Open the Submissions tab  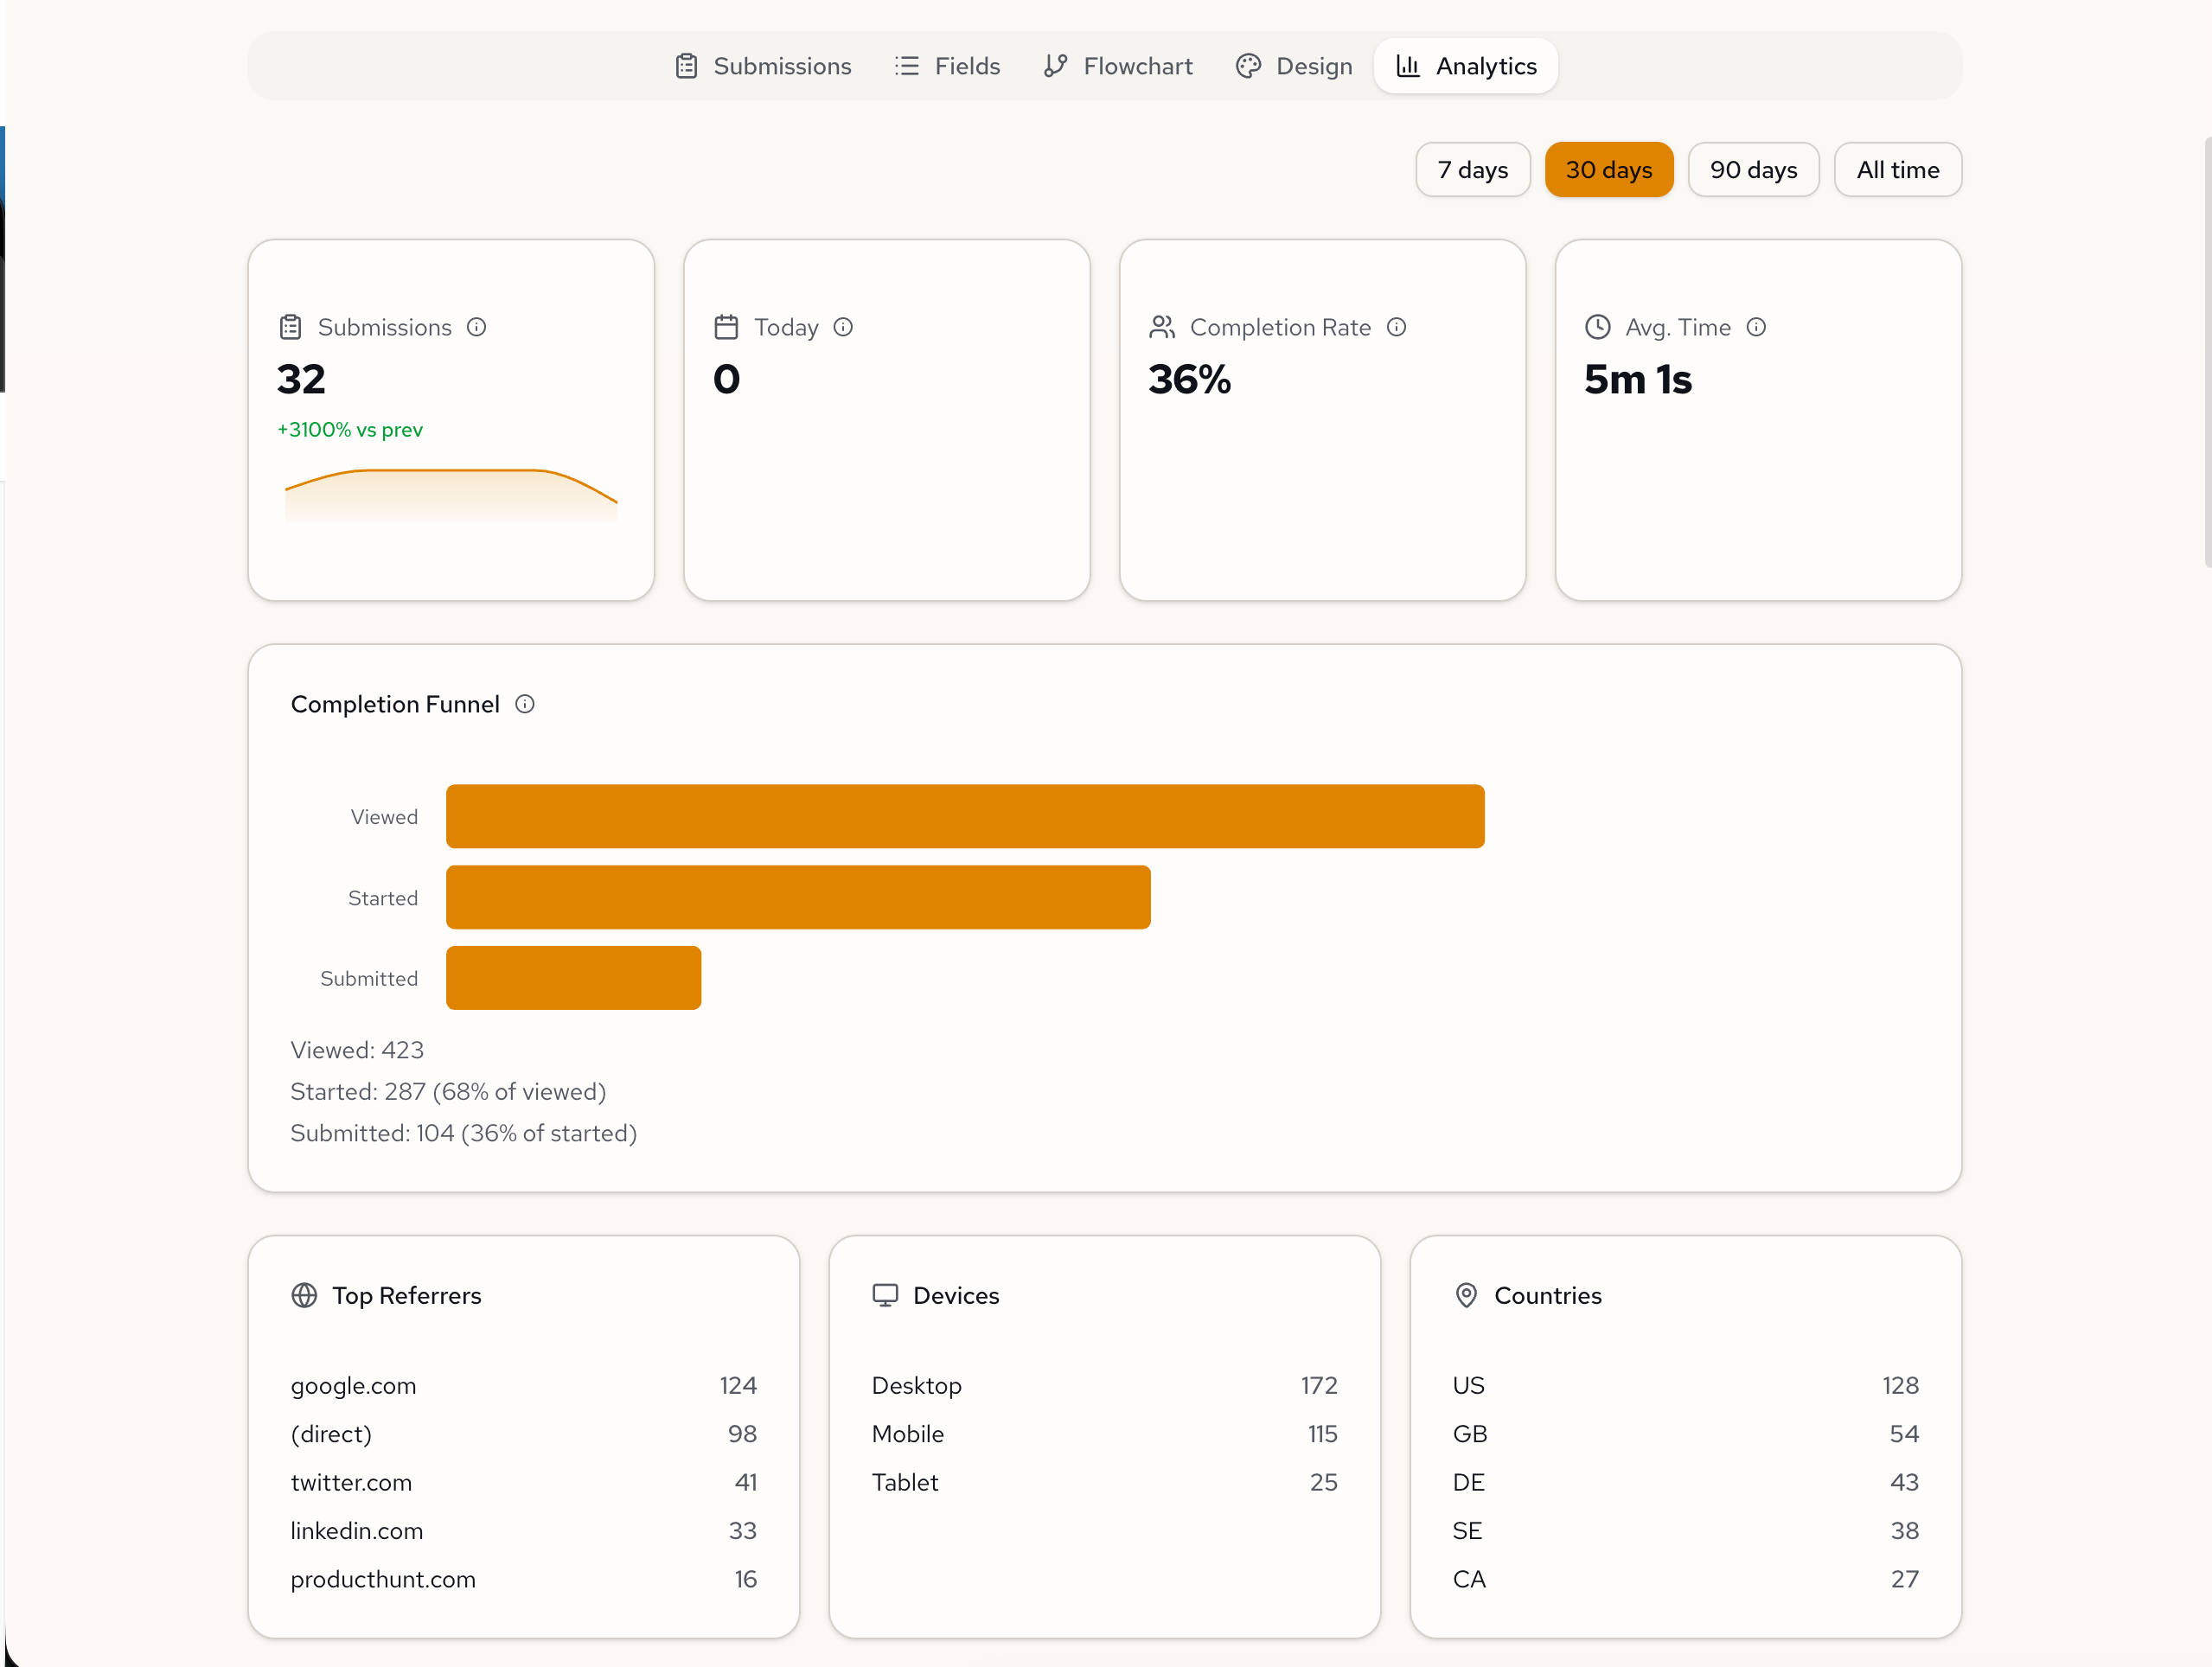763,66
